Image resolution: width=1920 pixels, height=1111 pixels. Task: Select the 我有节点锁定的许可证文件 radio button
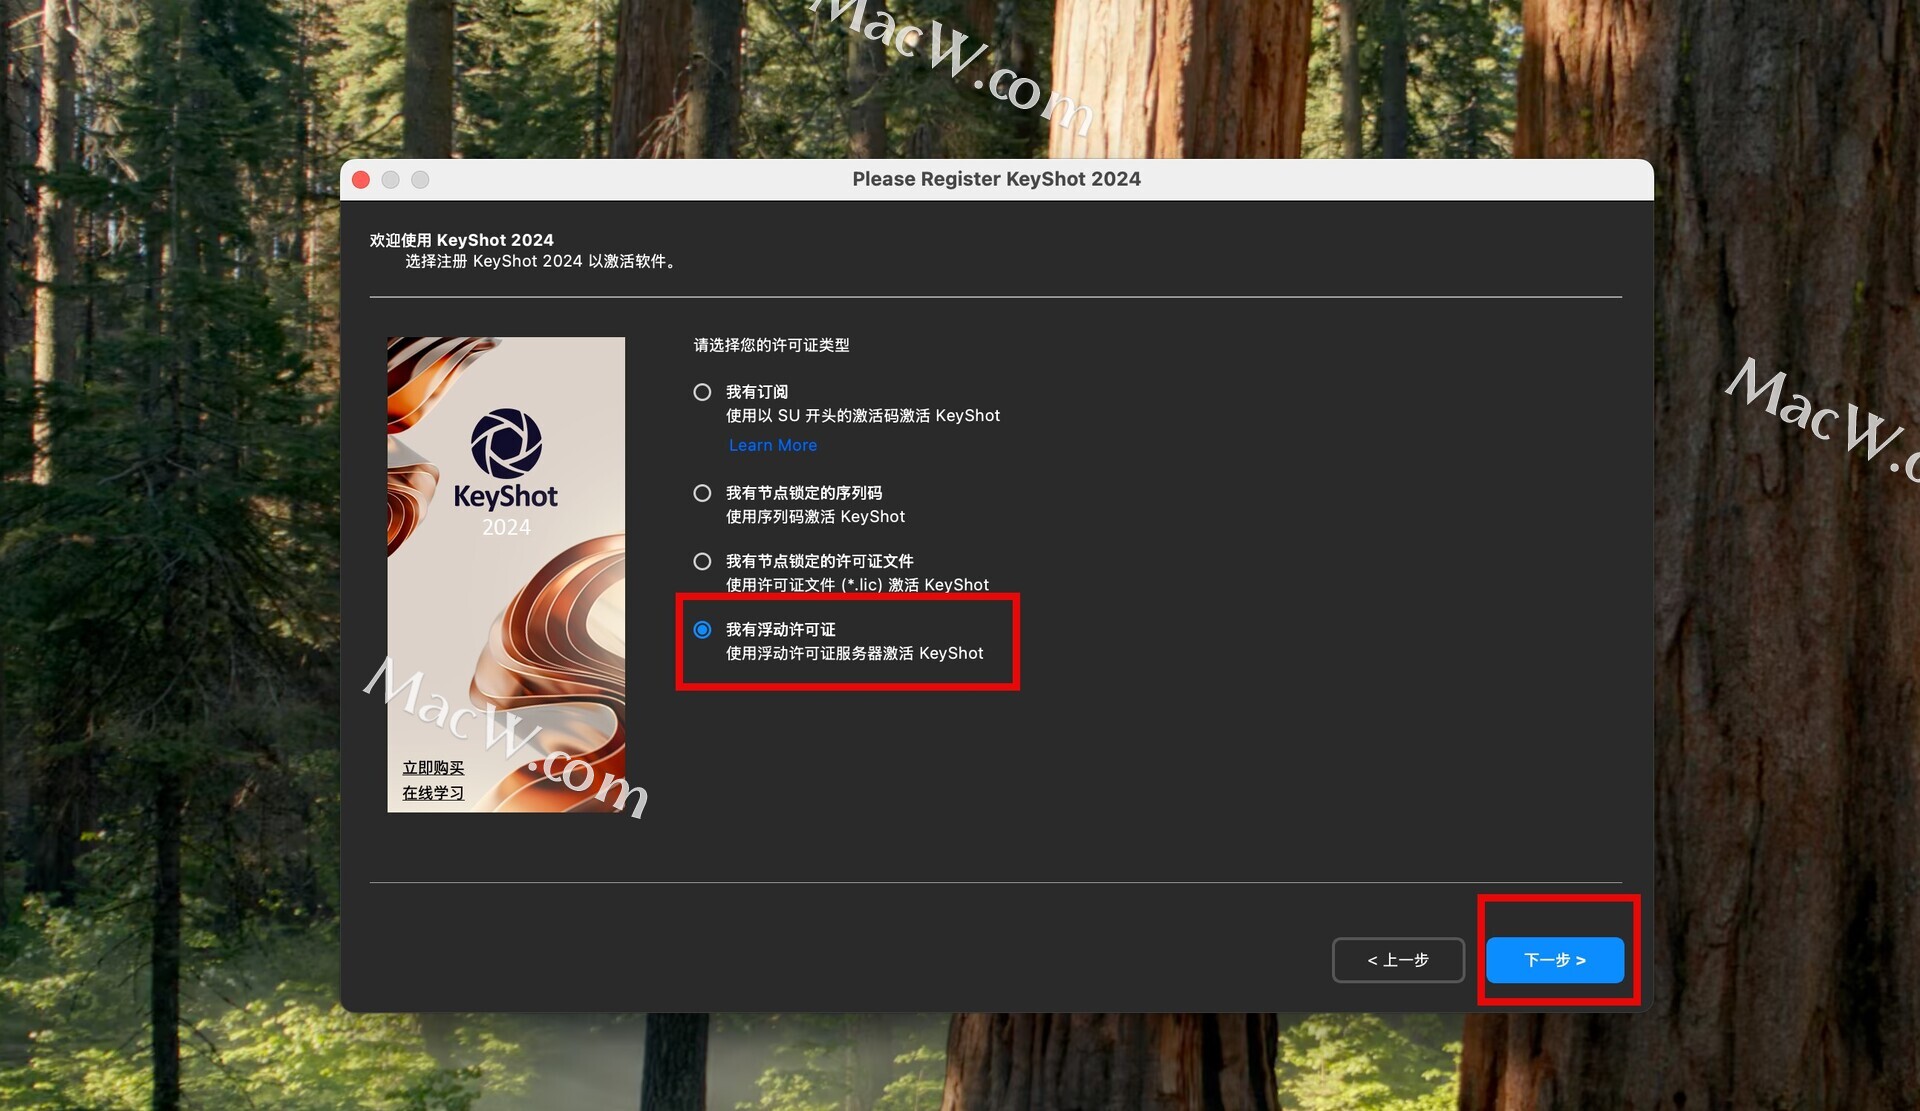pyautogui.click(x=702, y=561)
